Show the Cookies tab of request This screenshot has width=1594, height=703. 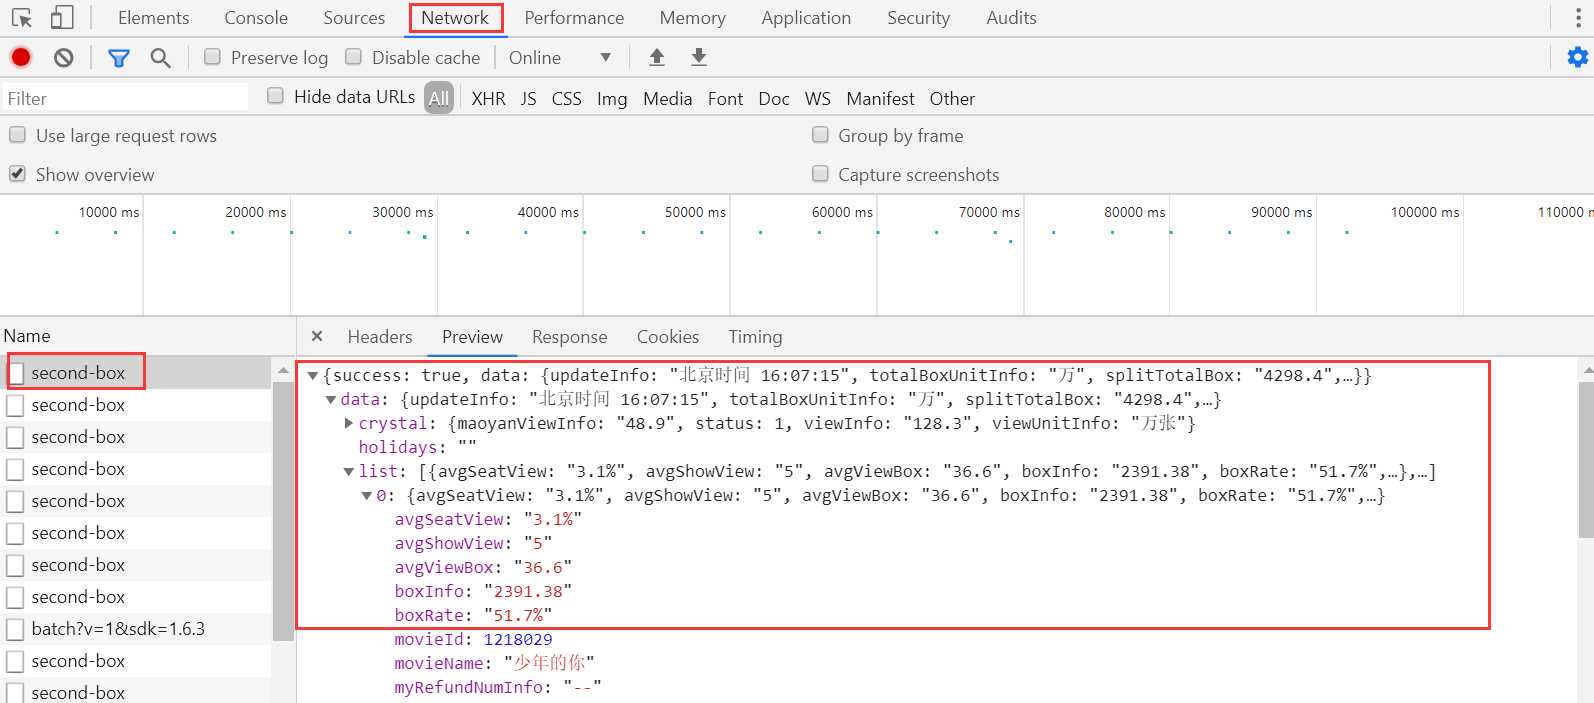pyautogui.click(x=668, y=337)
